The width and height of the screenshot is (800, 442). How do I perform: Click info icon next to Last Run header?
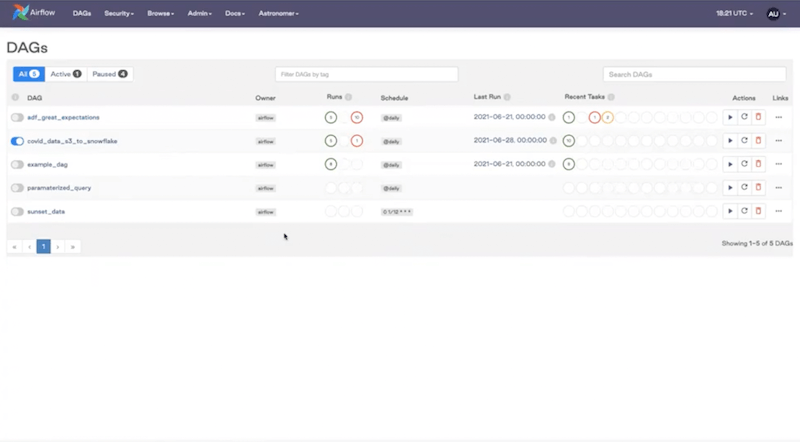point(507,97)
